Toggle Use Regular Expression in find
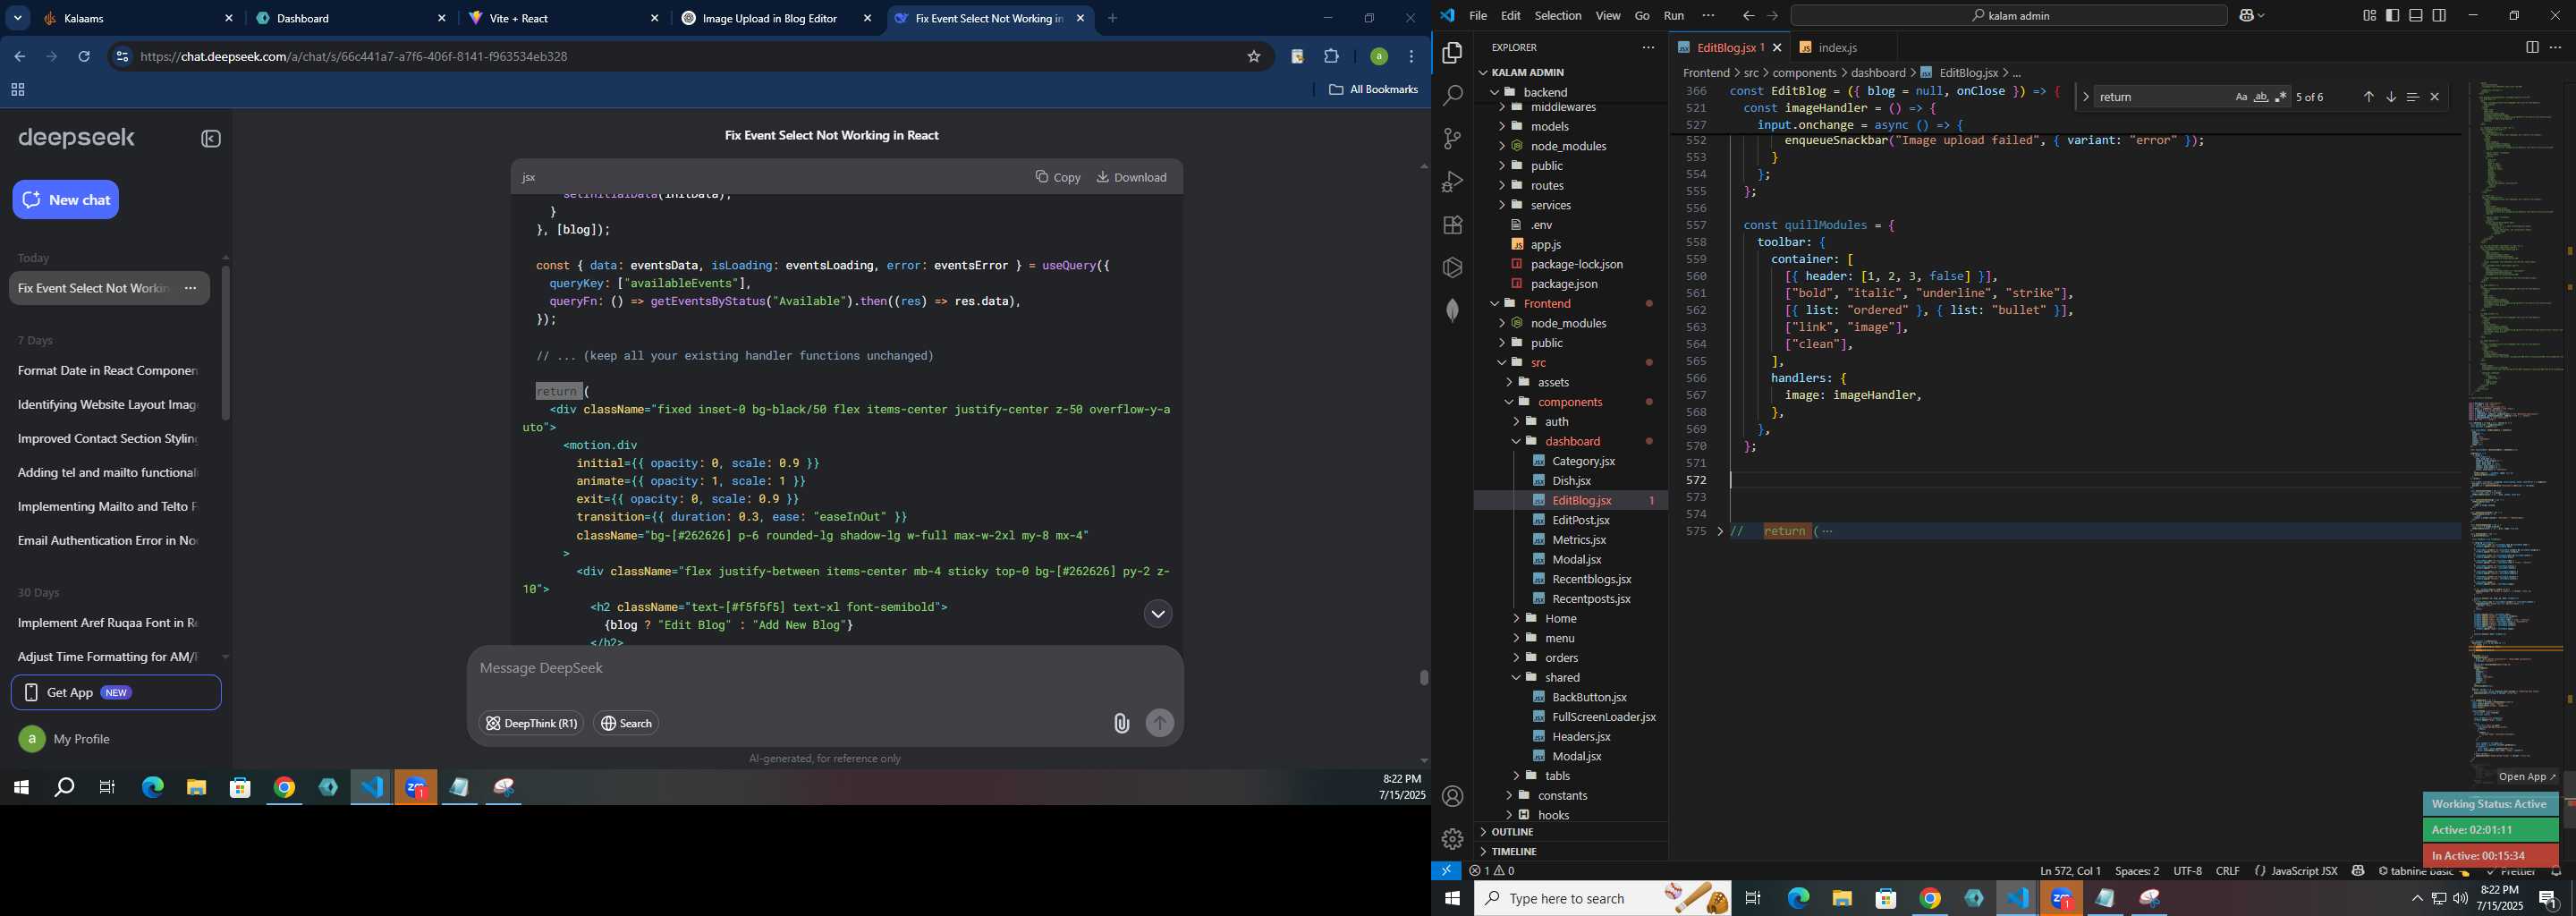 pos(2281,97)
